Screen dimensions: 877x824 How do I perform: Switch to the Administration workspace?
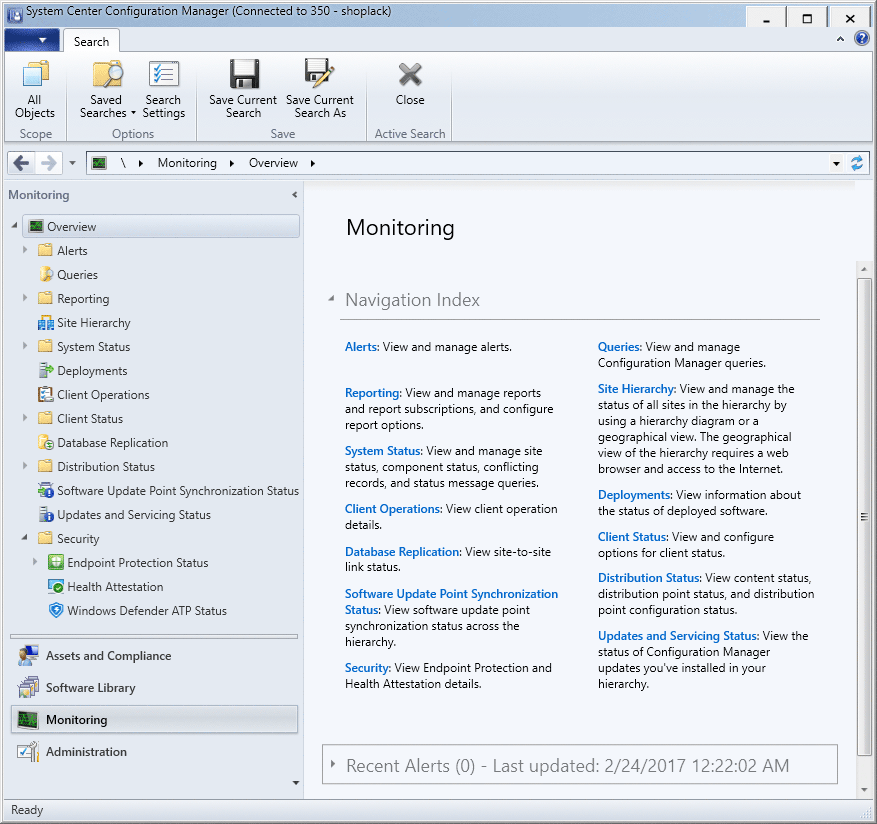[154, 751]
